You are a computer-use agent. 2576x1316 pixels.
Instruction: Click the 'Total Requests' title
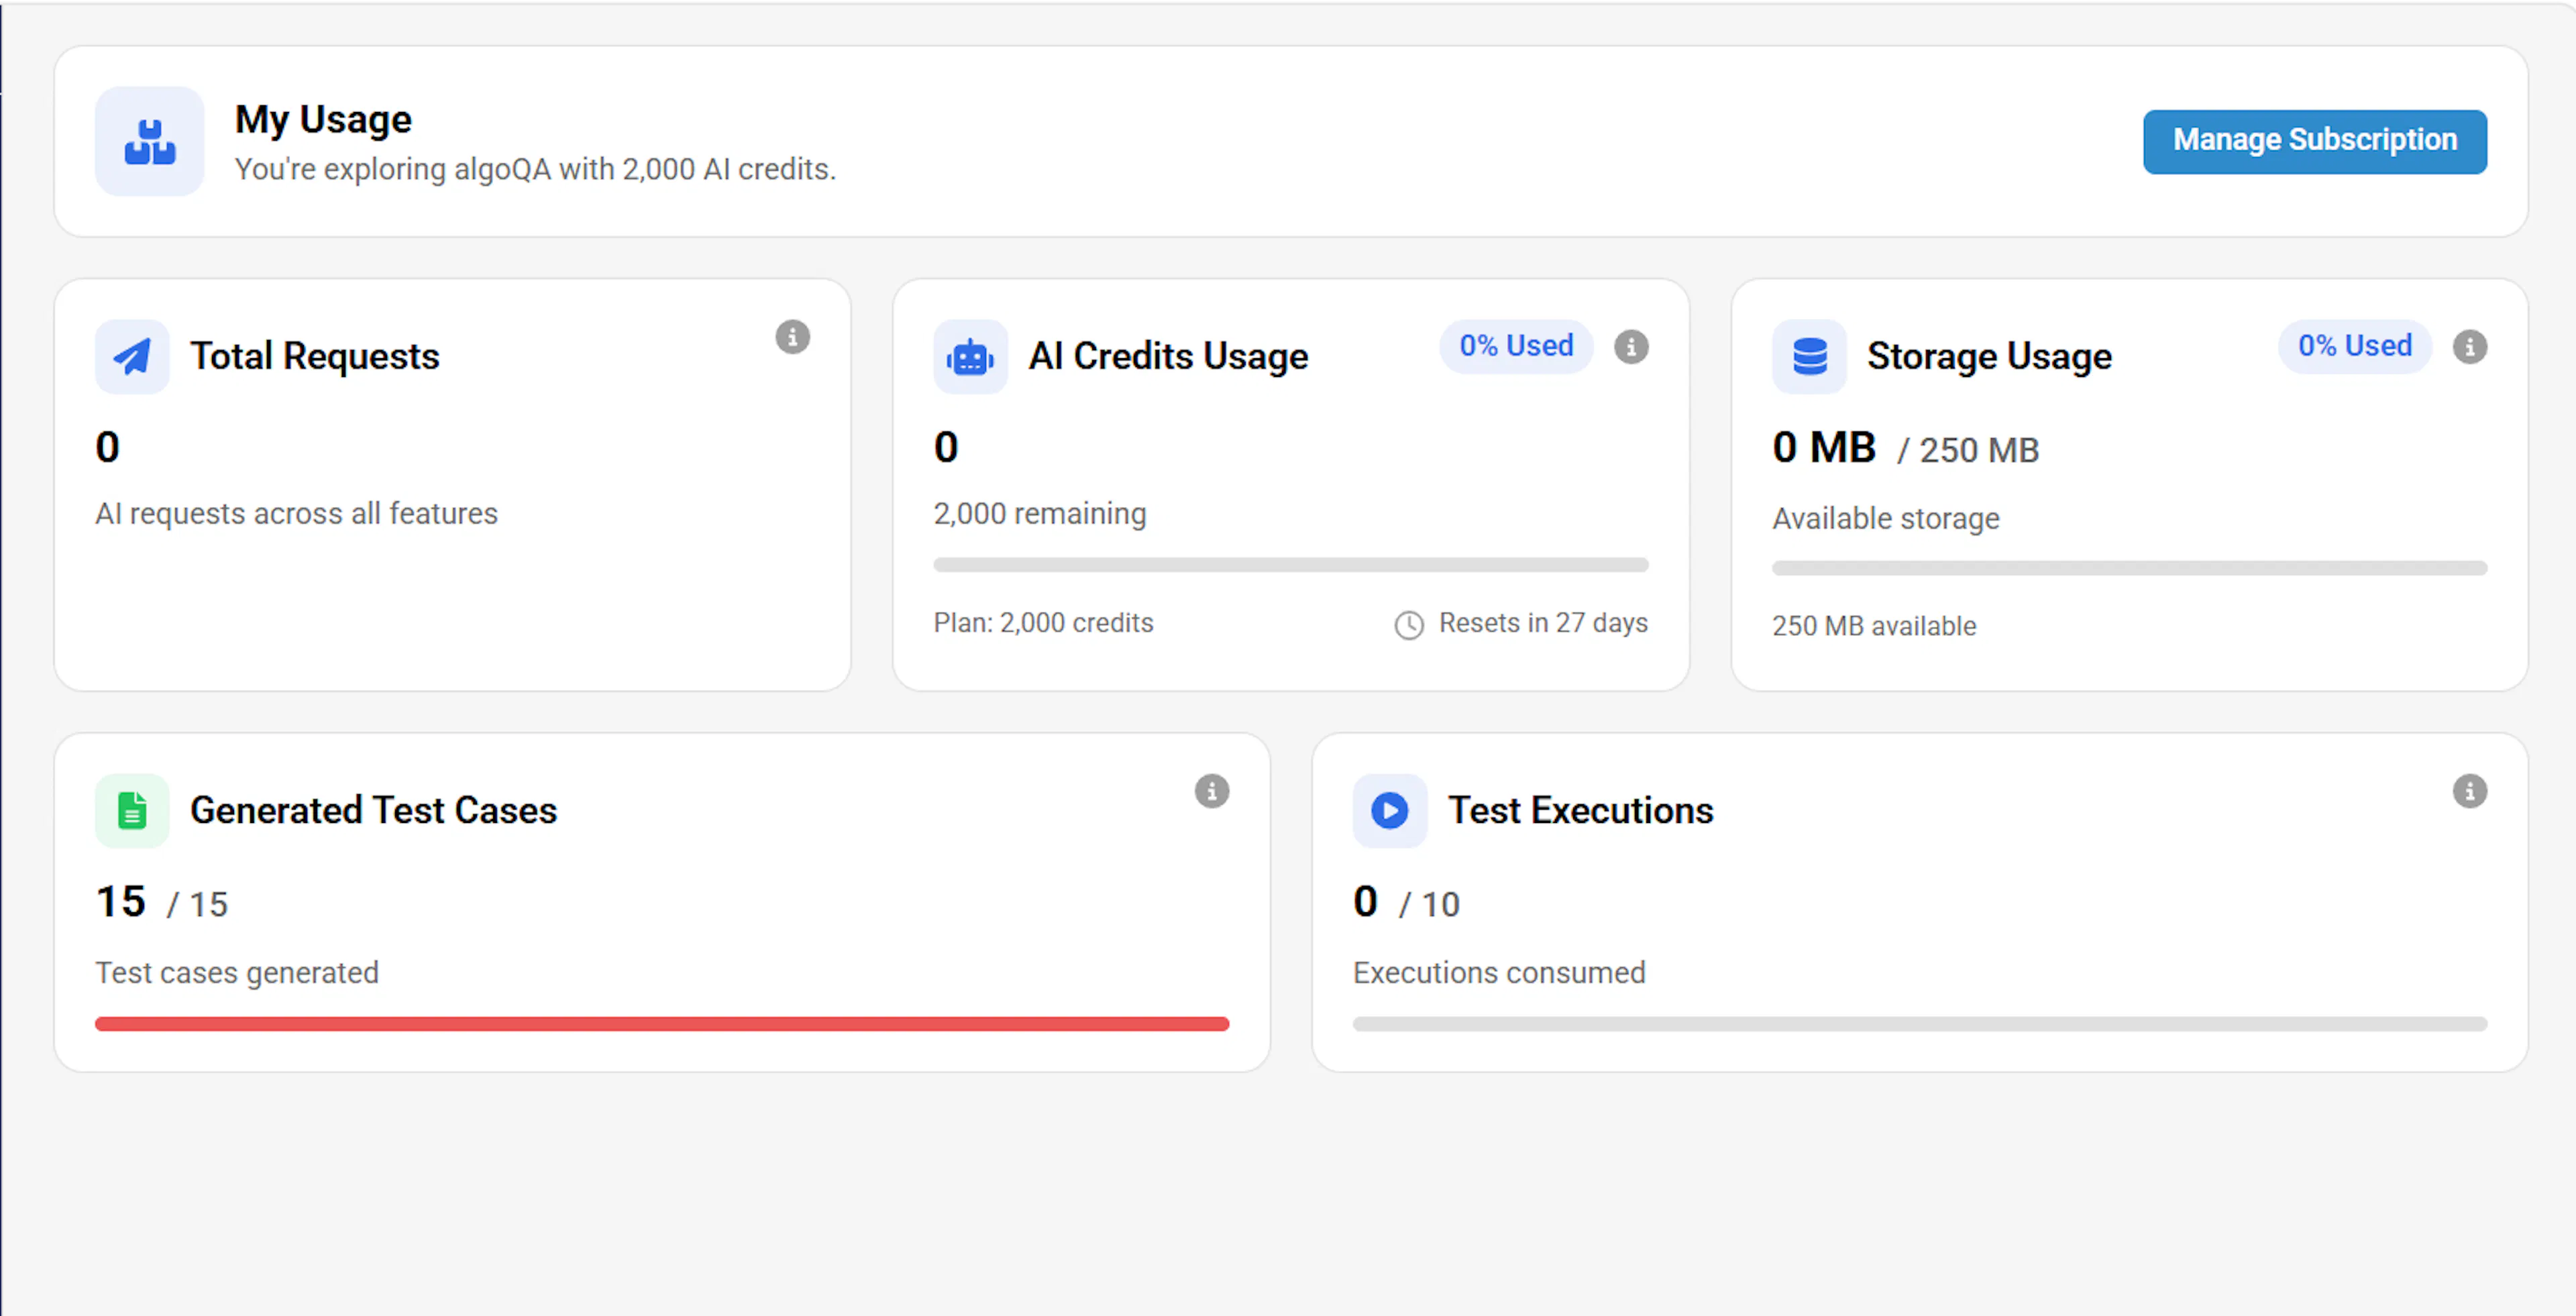315,356
